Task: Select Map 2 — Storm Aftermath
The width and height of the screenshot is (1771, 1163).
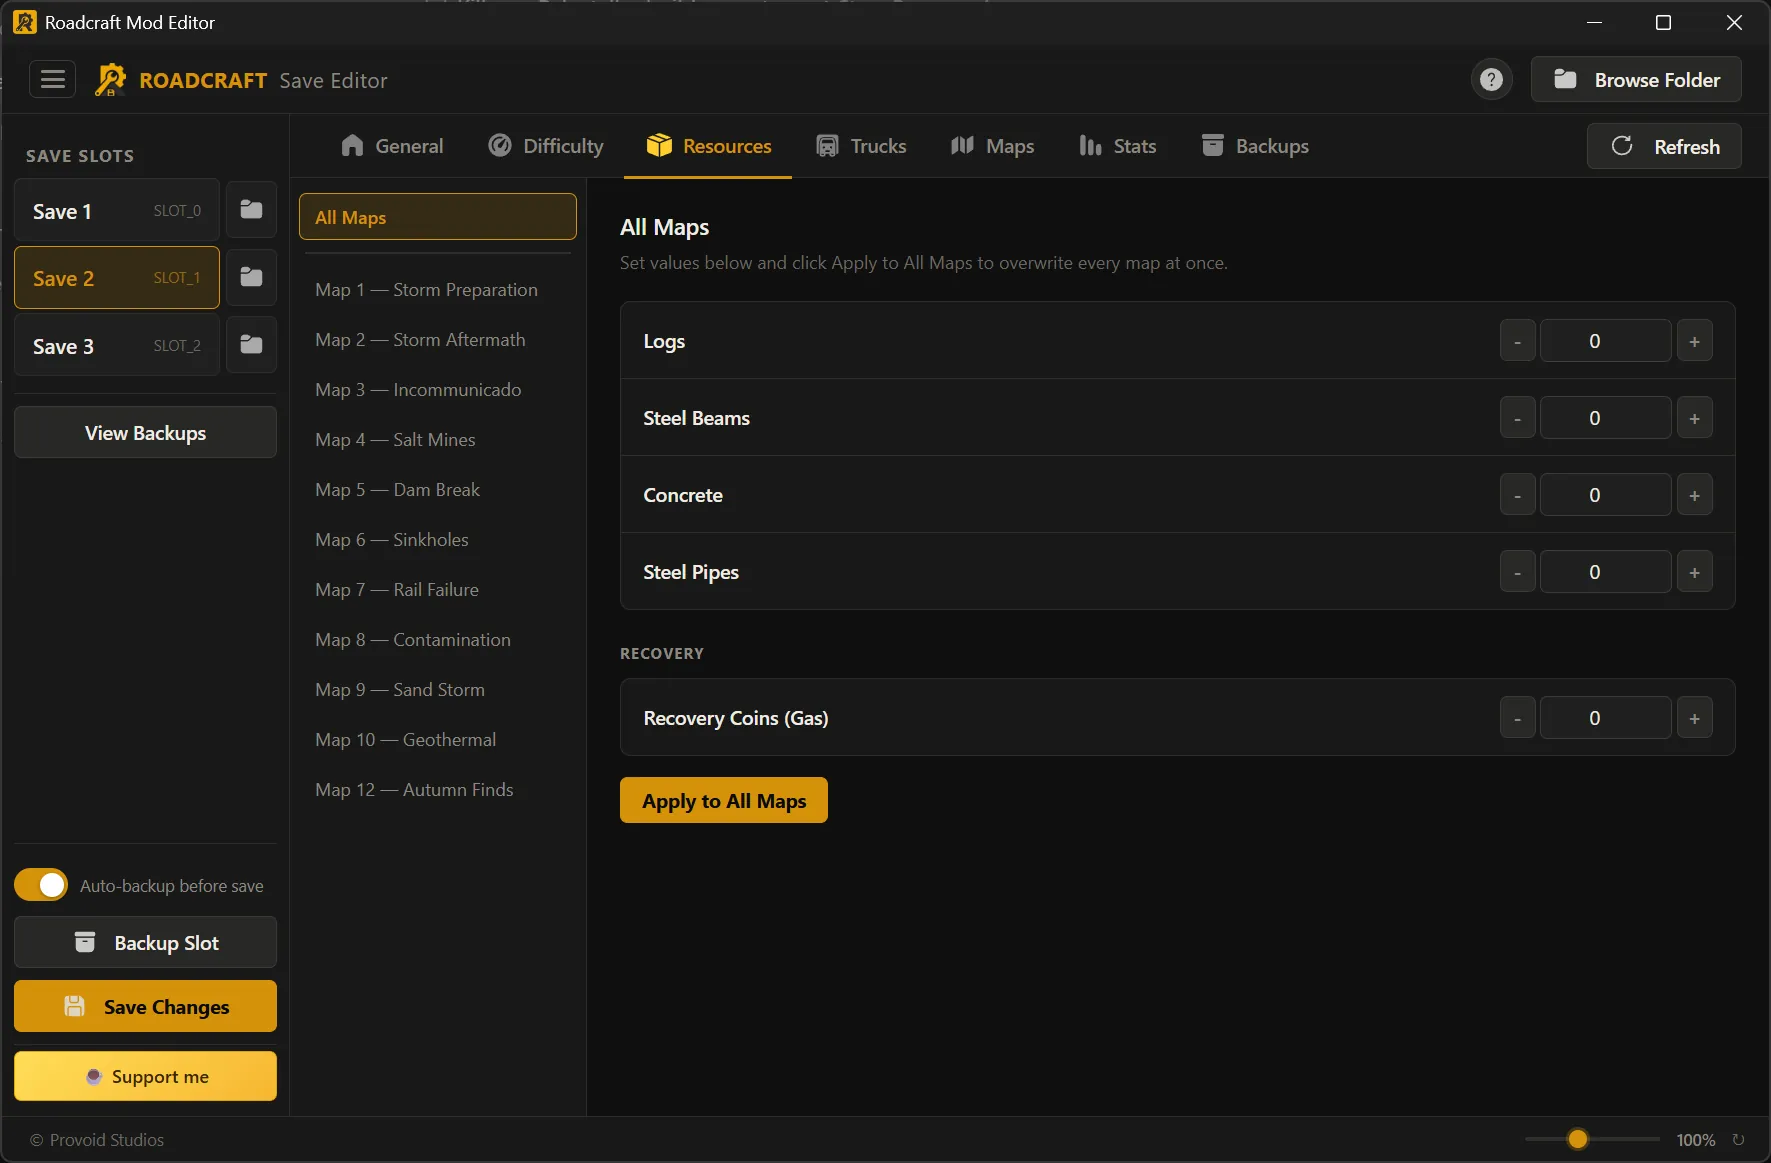Action: [x=438, y=340]
